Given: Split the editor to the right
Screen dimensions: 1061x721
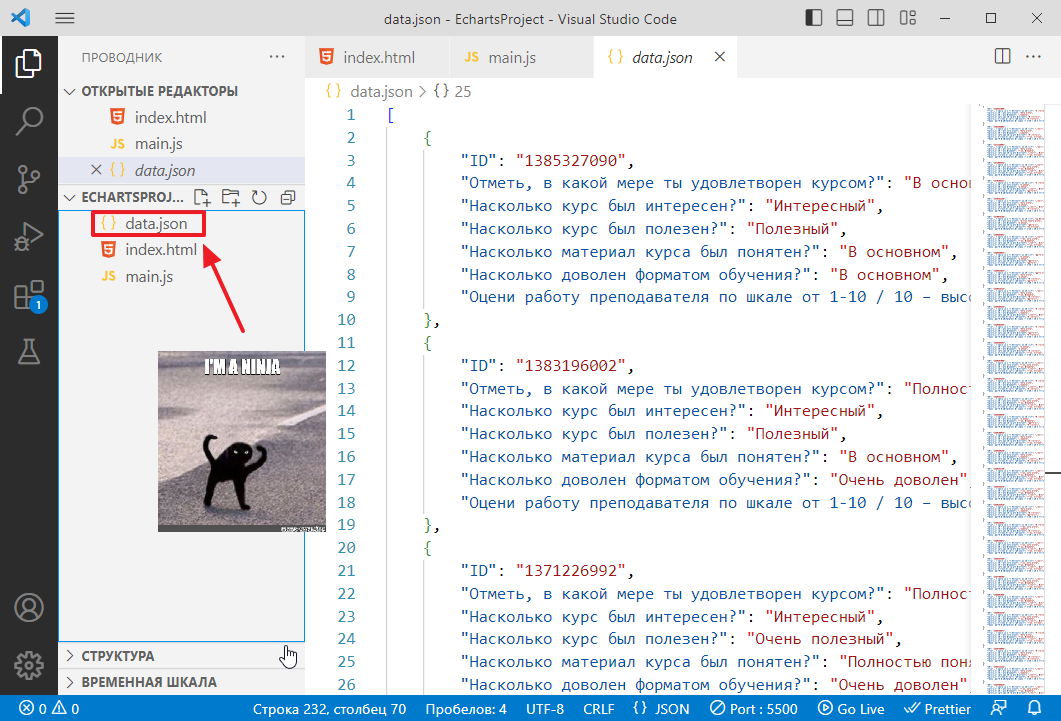Looking at the screenshot, I should click(1002, 57).
